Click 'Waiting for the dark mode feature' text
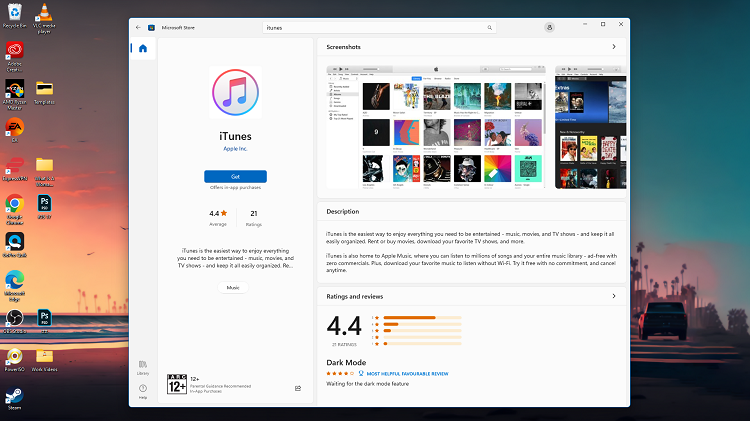The image size is (750, 421). coord(367,384)
